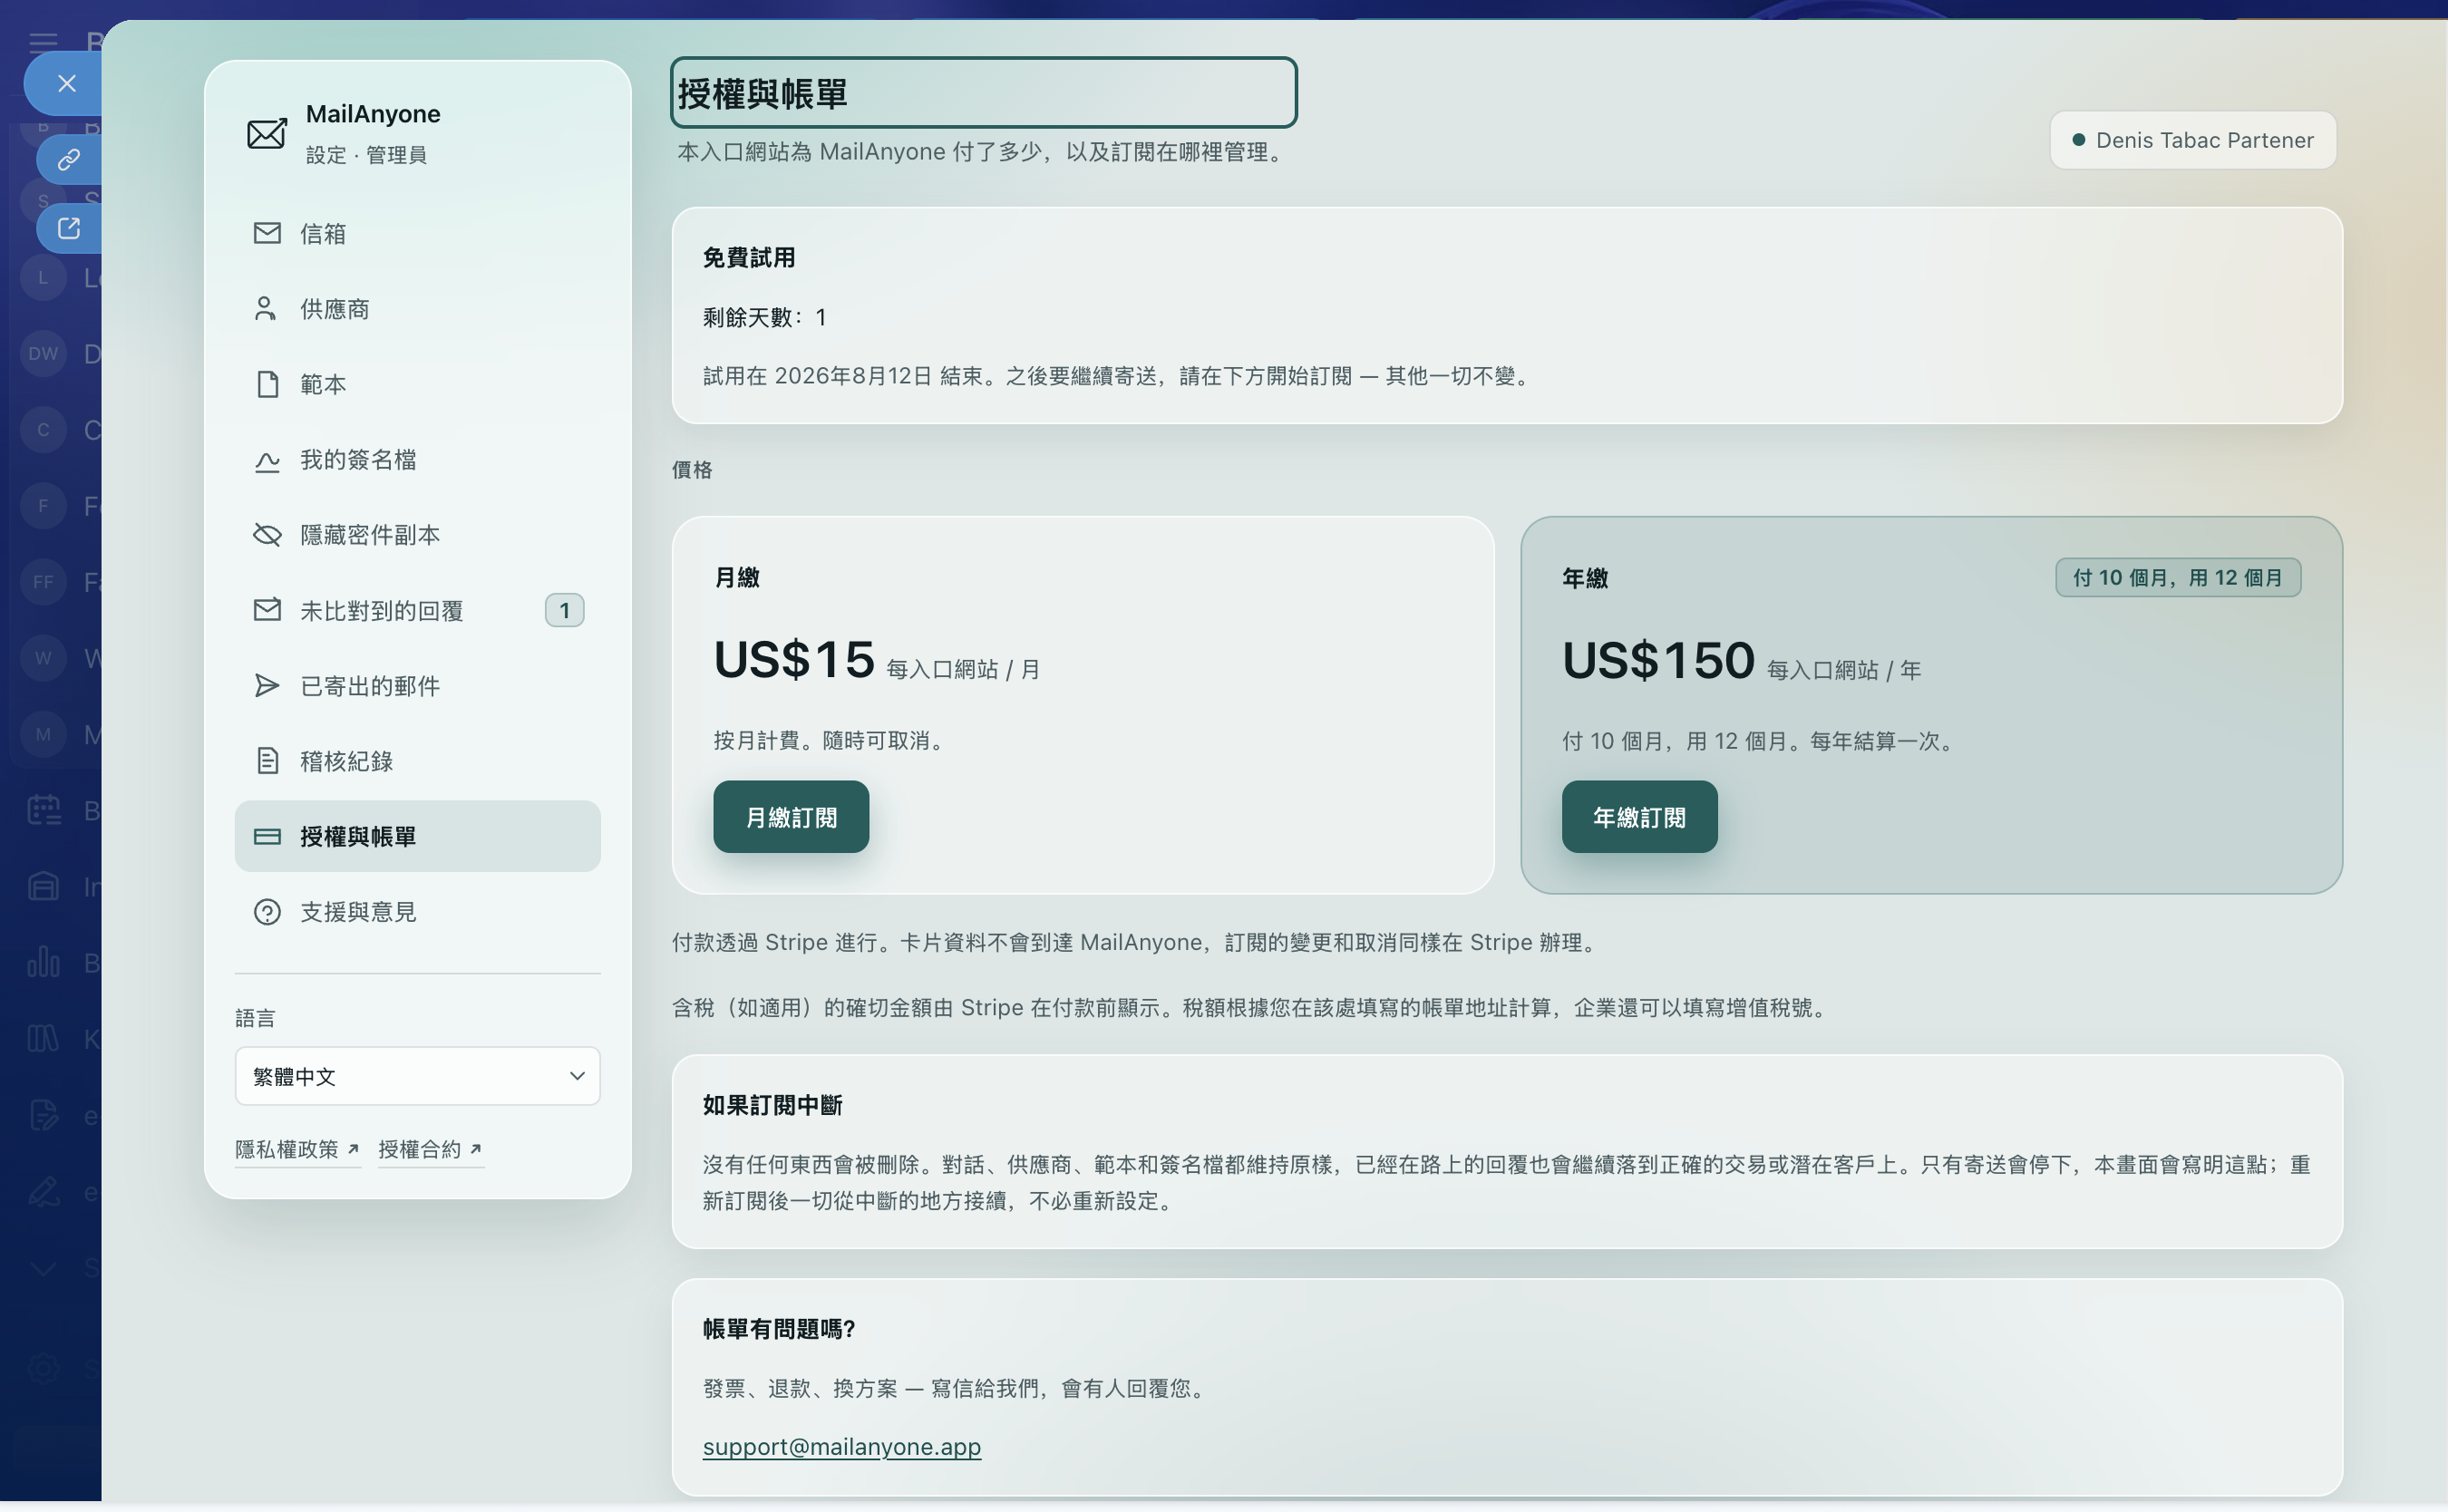Click the books library icon in background sidebar
The image size is (2448, 1512).
click(x=43, y=1039)
